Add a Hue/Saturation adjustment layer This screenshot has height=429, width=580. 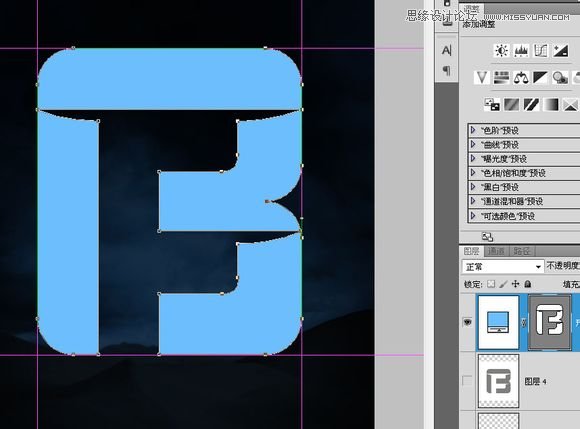coord(501,78)
